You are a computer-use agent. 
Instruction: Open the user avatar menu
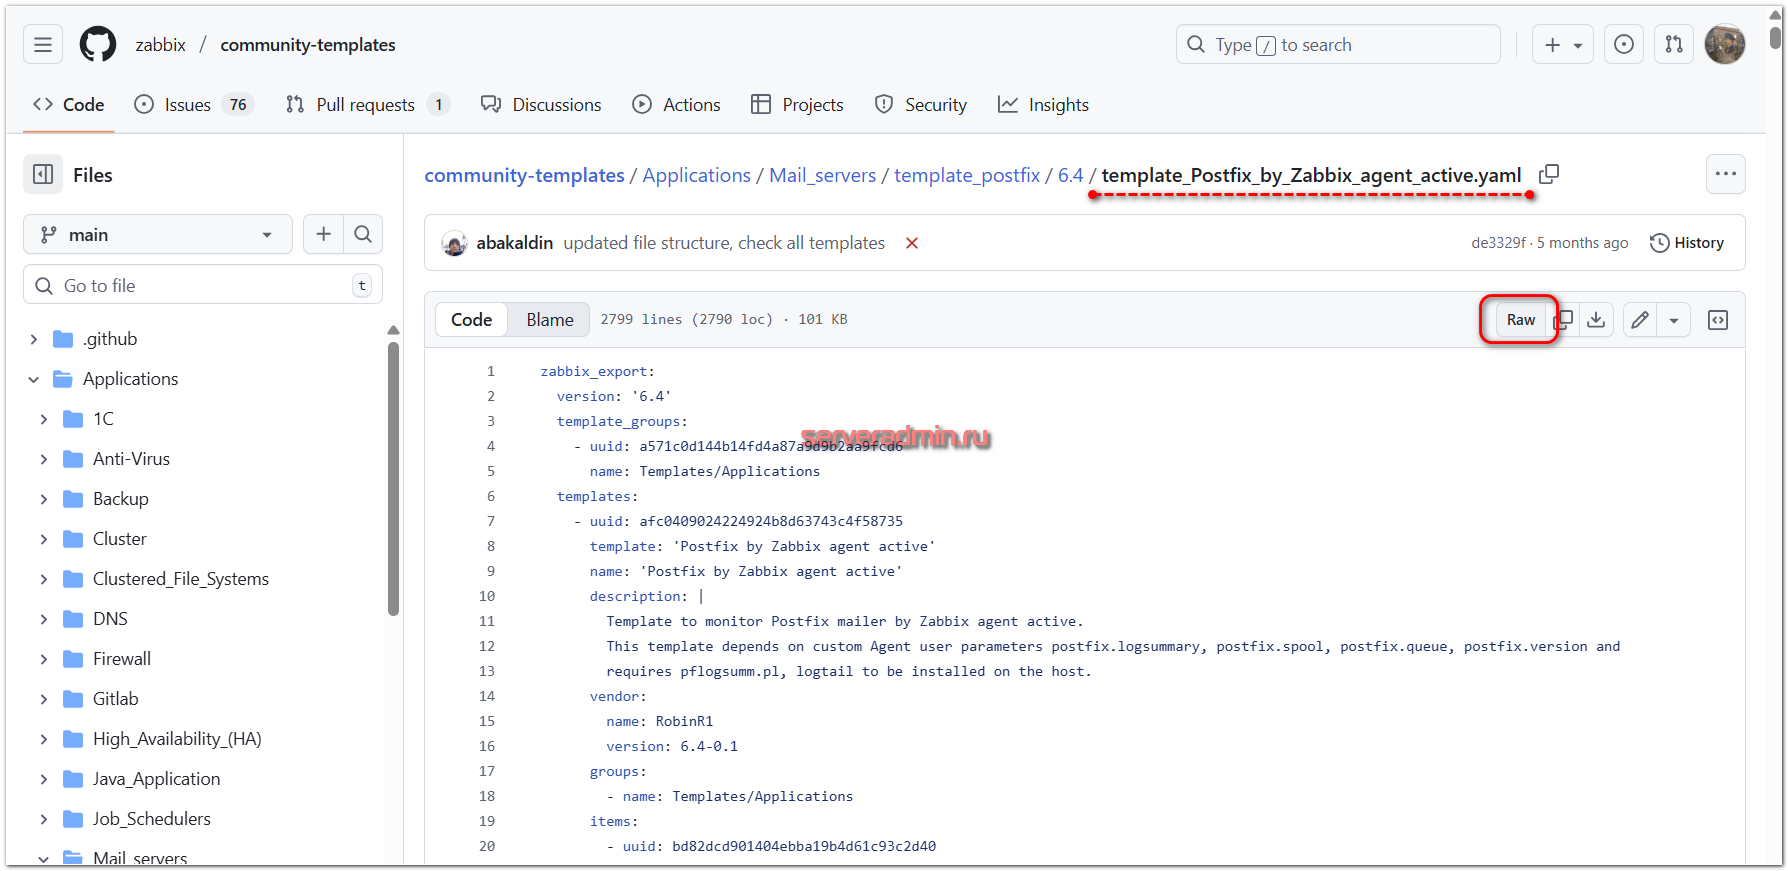pyautogui.click(x=1725, y=45)
